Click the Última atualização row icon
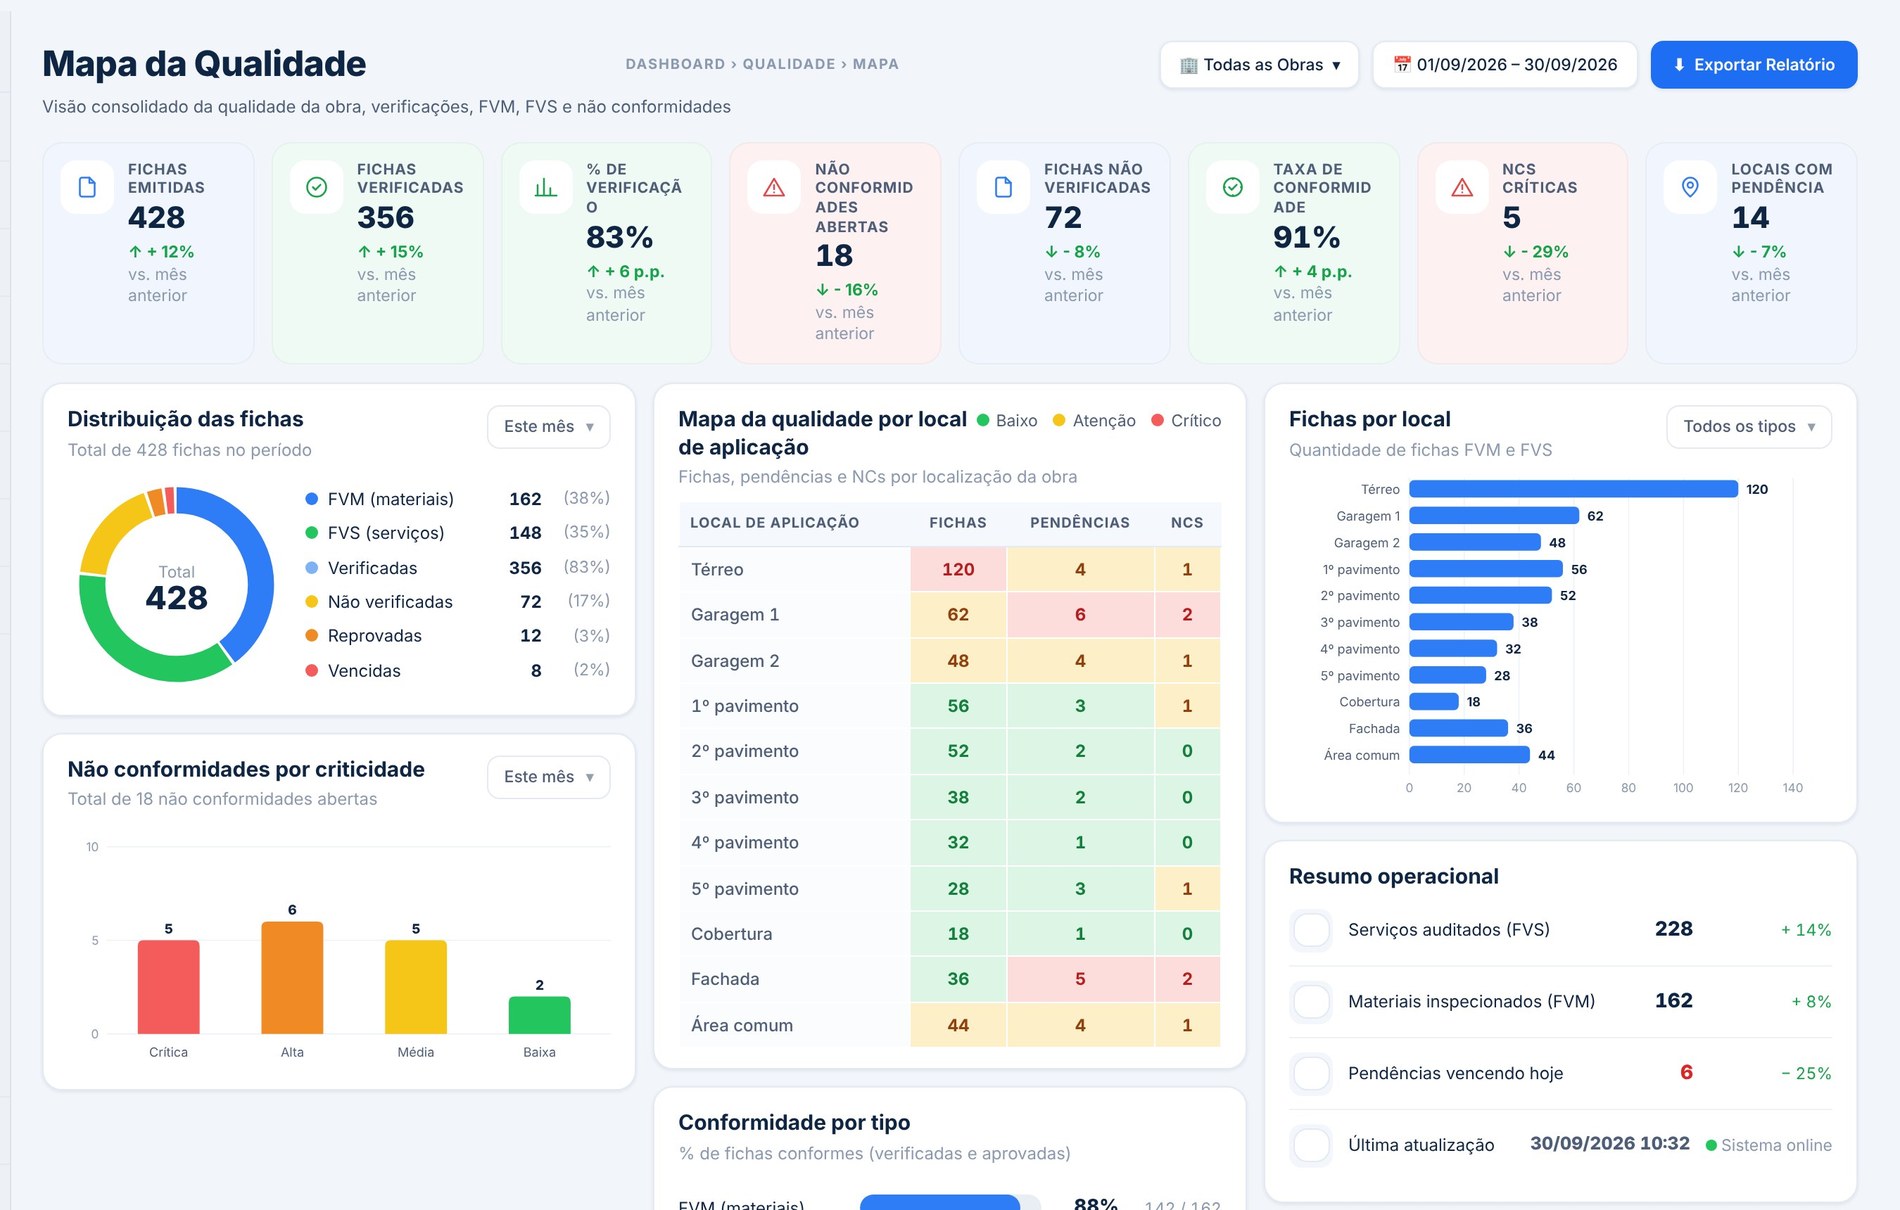 tap(1311, 1146)
